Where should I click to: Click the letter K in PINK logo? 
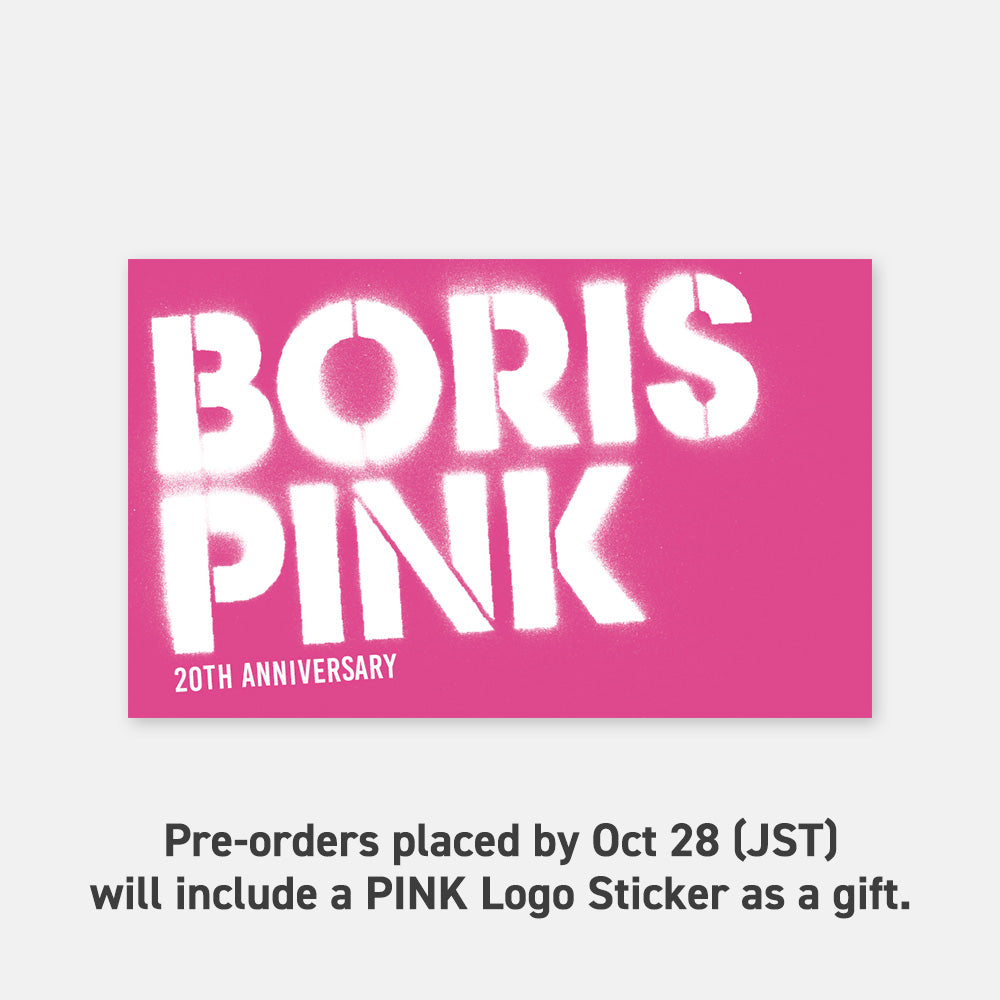571,546
